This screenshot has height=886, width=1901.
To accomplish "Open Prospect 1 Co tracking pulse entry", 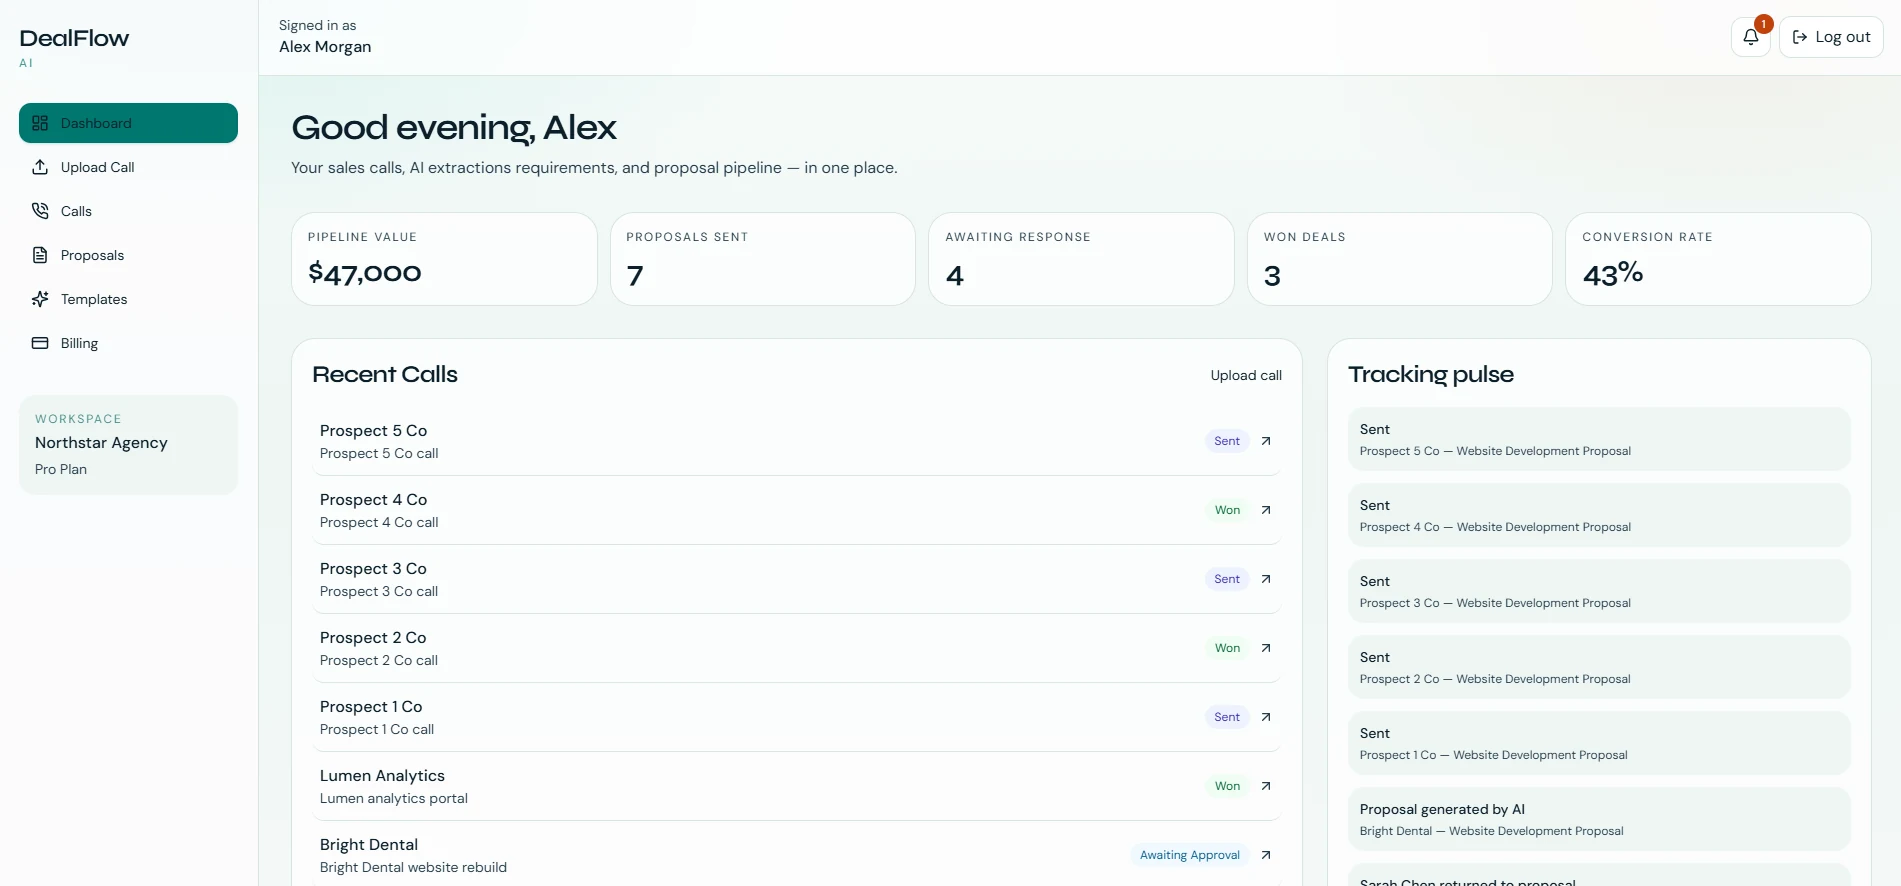I will tap(1599, 743).
